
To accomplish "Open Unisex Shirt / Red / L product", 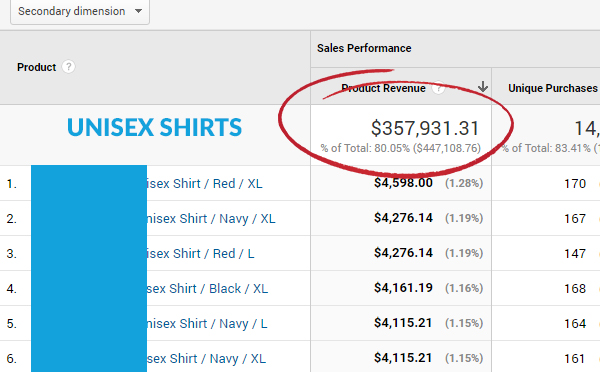I will coord(201,254).
